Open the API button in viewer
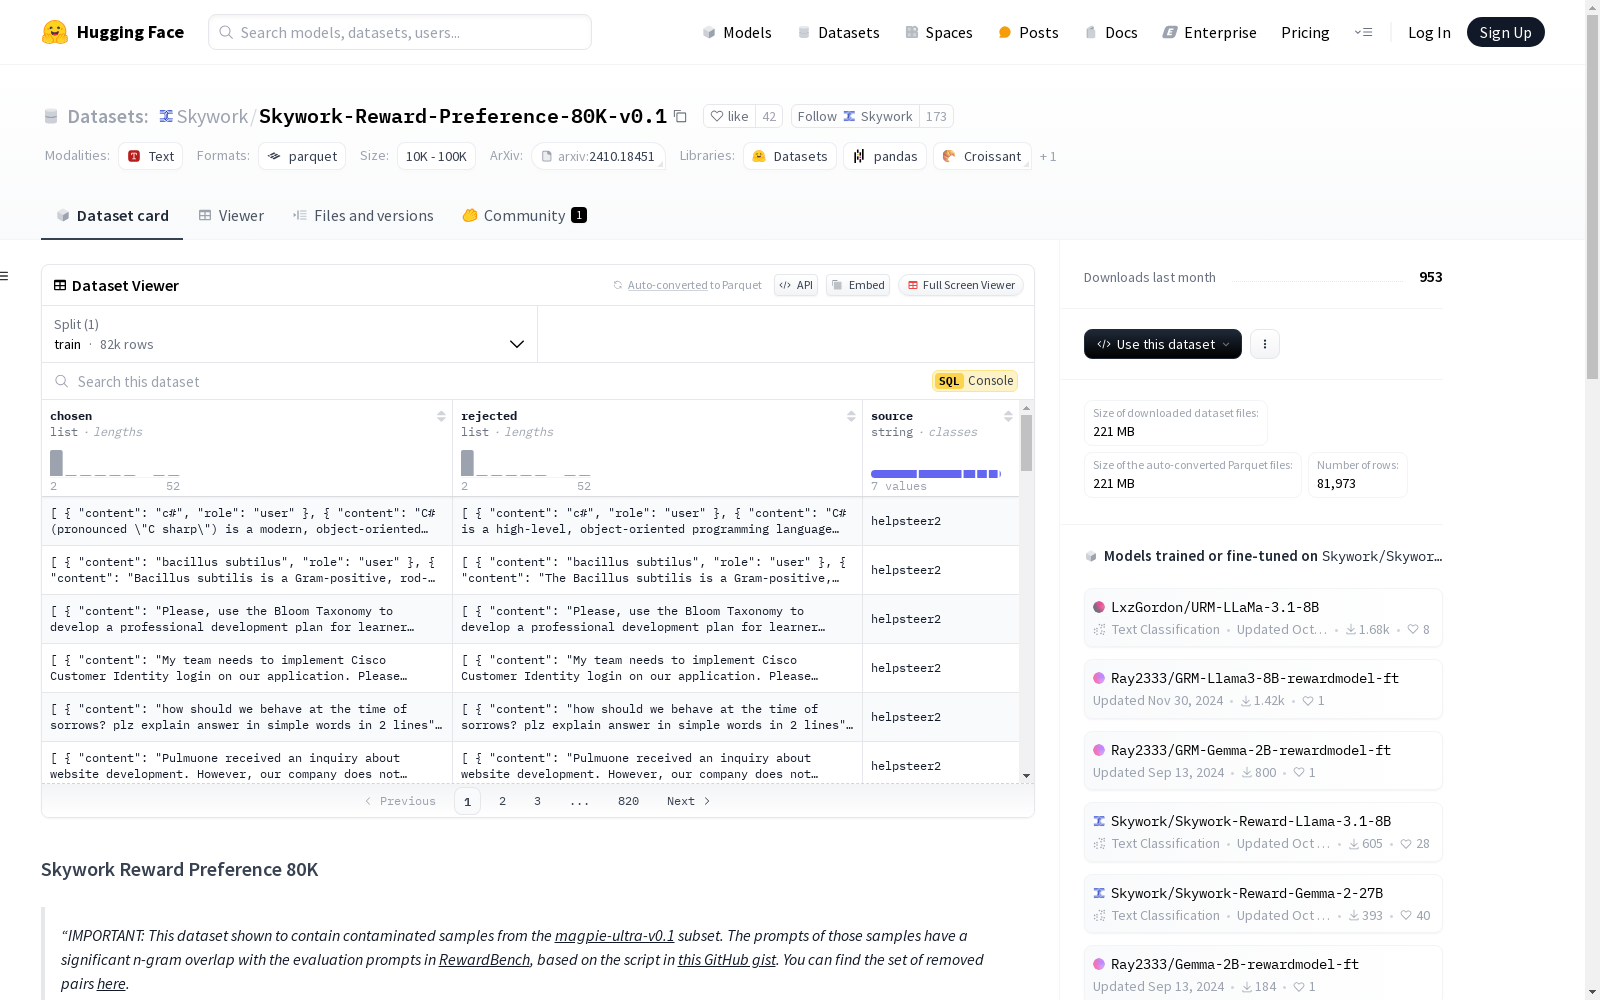Viewport: 1600px width, 1000px height. (796, 285)
